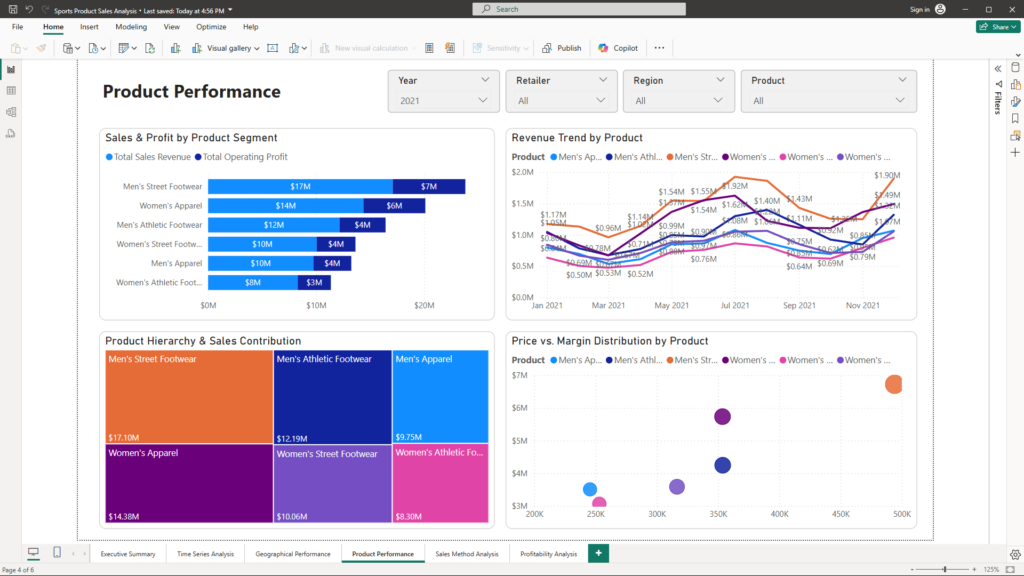Add new page with plus button
Viewport: 1024px width, 576px height.
click(x=598, y=553)
